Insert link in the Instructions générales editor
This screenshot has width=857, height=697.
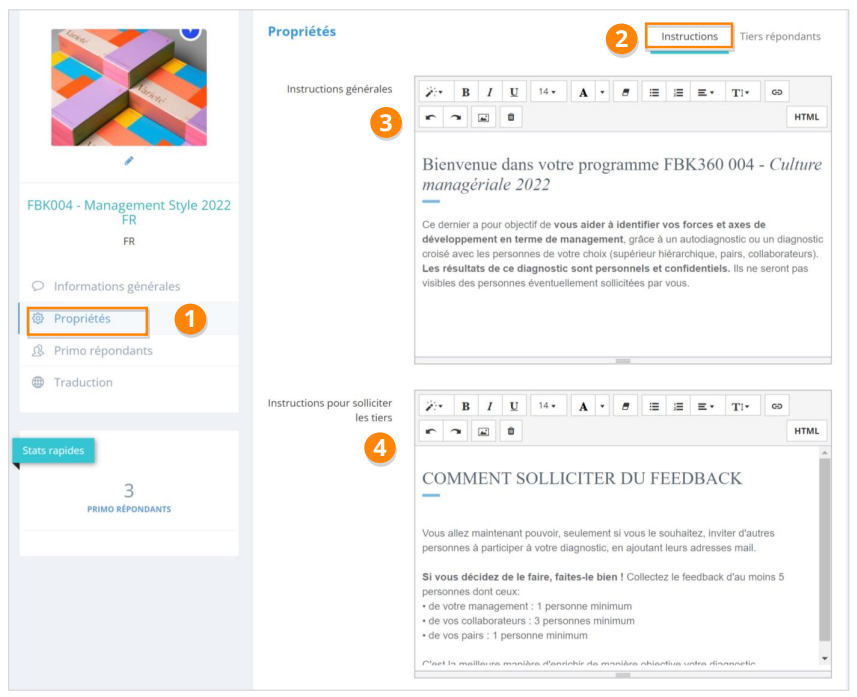click(777, 92)
